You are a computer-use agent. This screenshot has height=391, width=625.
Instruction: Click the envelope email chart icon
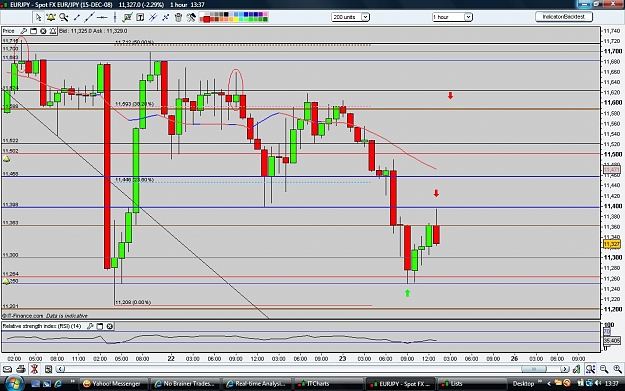click(x=7, y=369)
